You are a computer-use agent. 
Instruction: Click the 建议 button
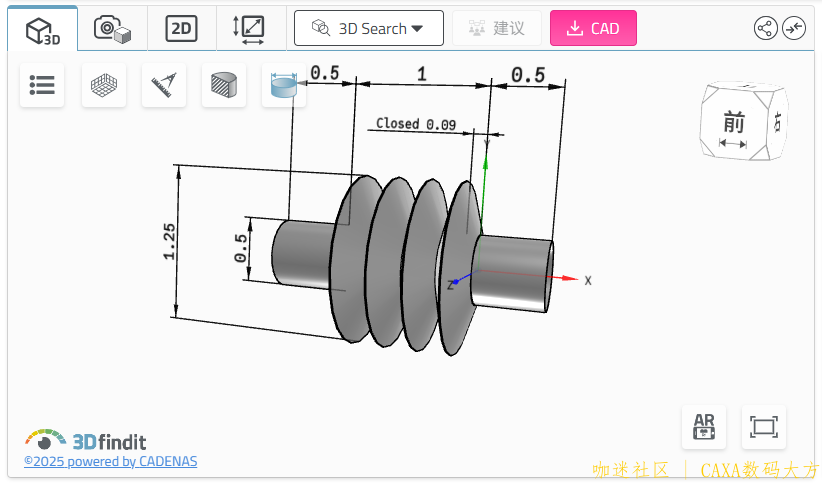(496, 28)
